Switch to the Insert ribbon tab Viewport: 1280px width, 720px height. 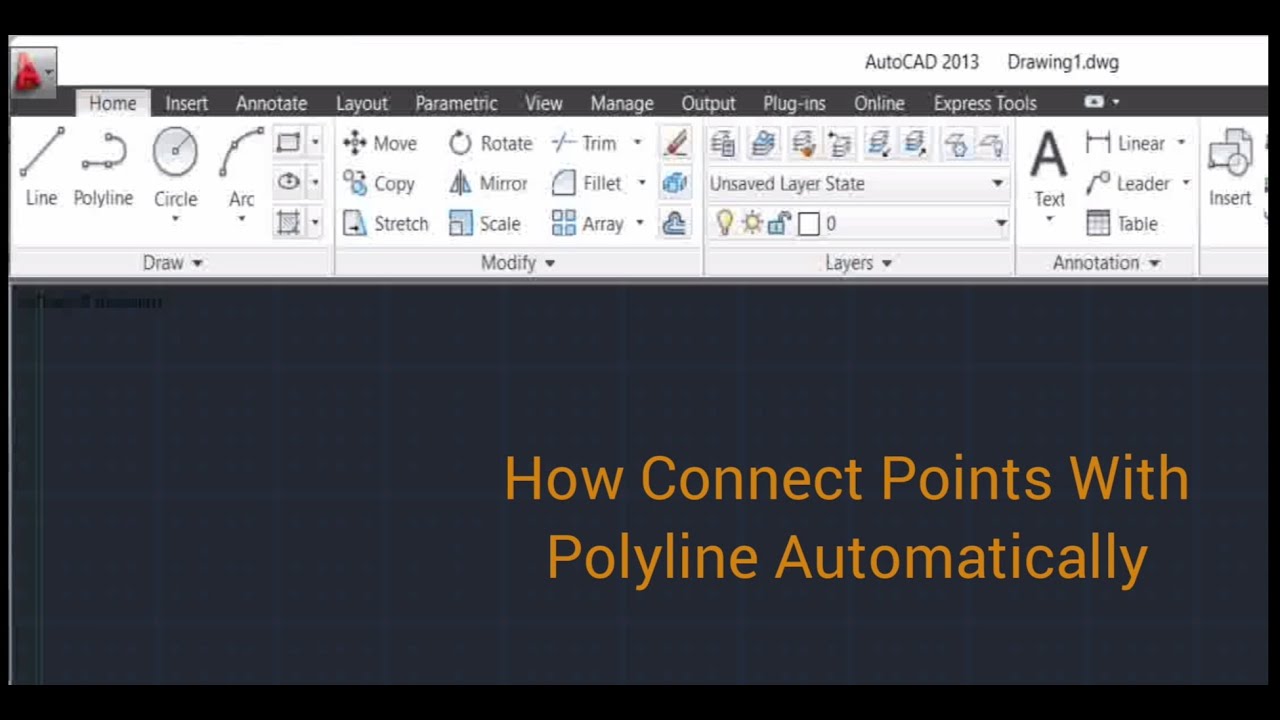coord(186,103)
